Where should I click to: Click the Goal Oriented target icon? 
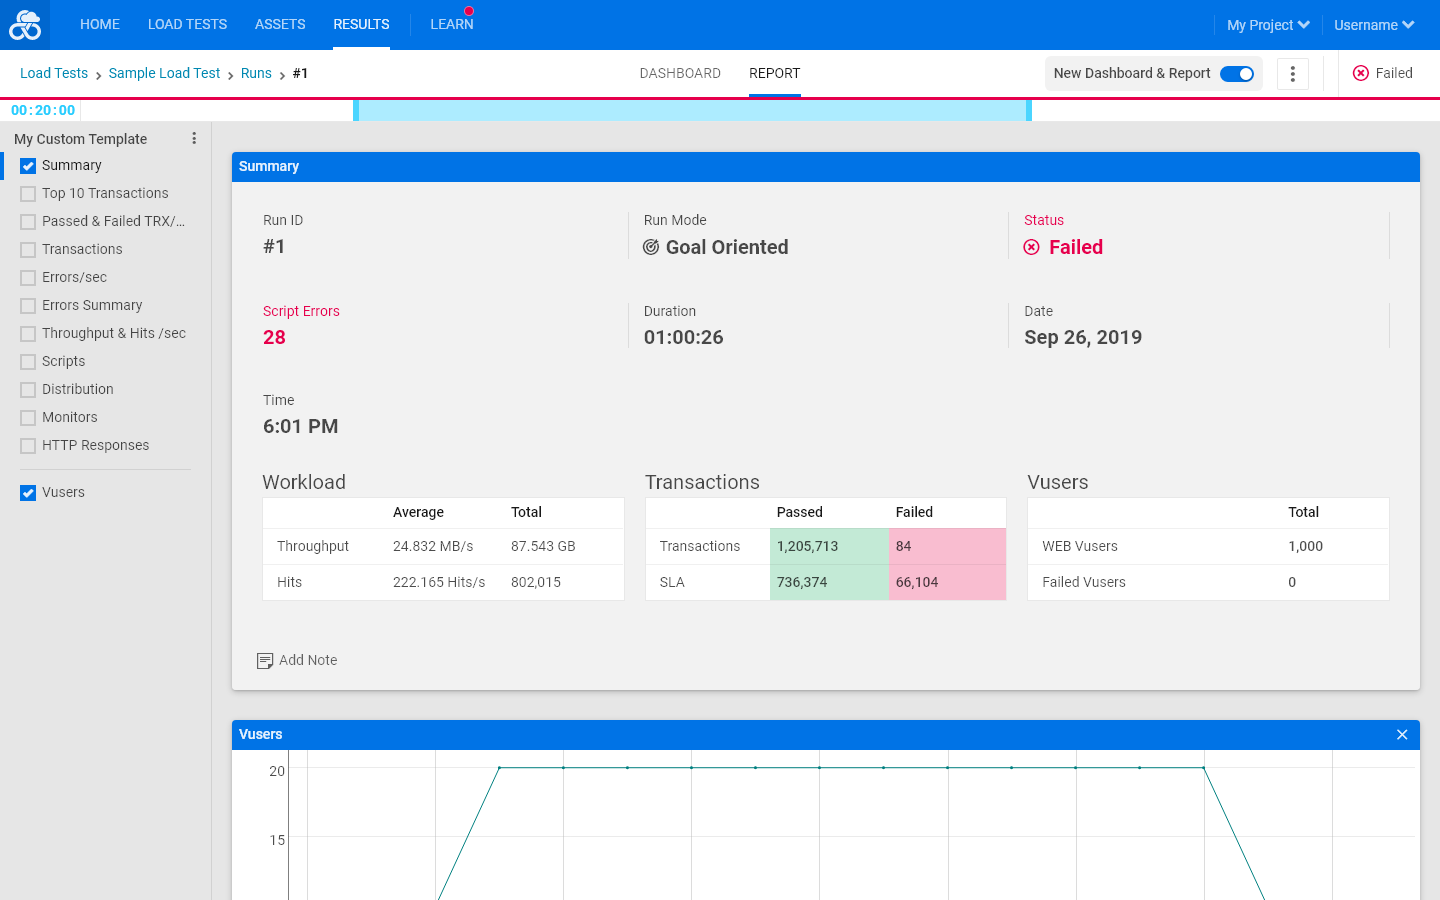click(x=651, y=247)
